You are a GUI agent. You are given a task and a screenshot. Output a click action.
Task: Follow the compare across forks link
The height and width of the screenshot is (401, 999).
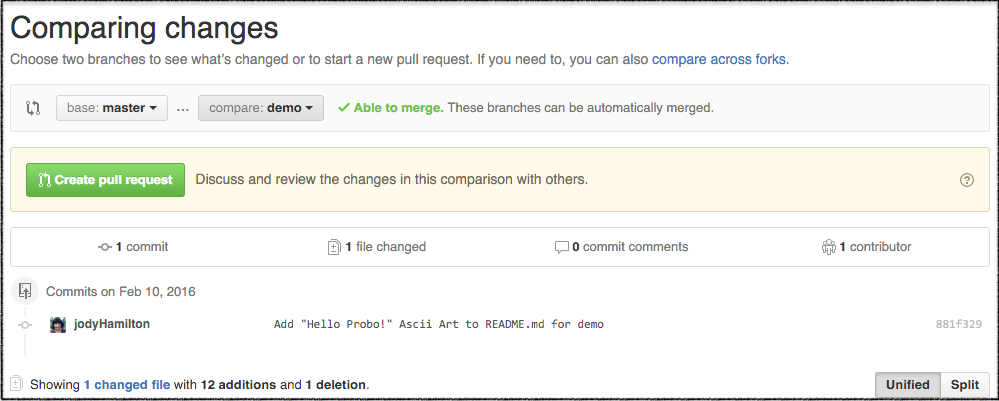[719, 59]
